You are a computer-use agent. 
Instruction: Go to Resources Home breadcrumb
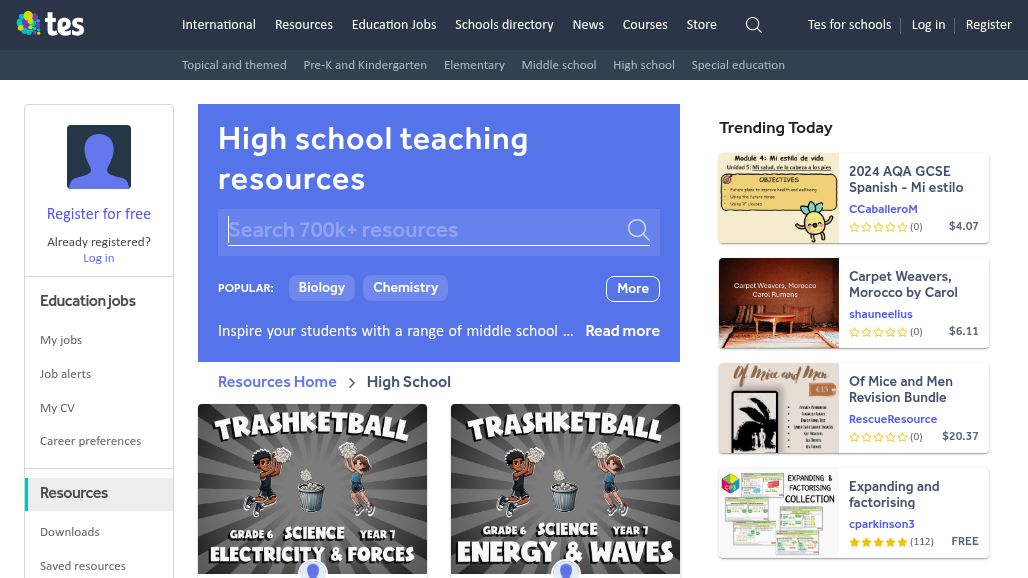tap(277, 382)
